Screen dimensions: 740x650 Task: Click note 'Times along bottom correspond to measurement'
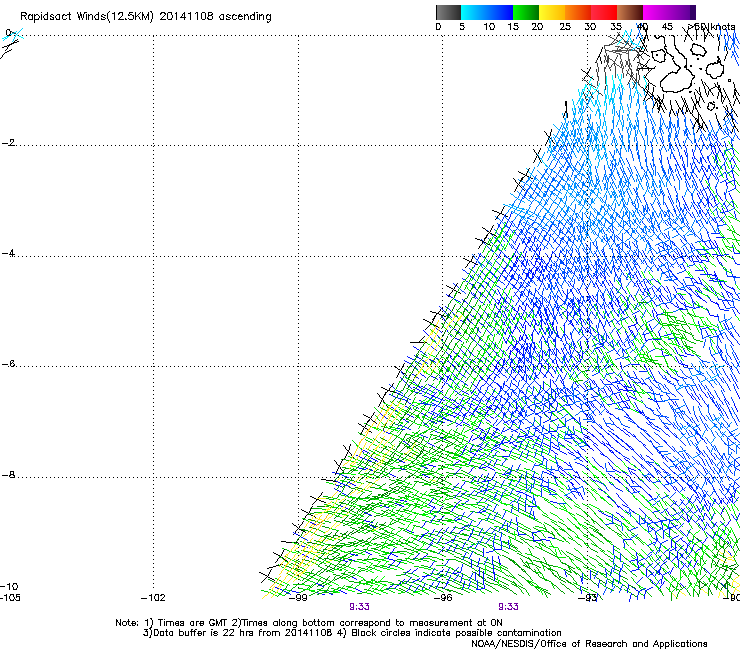(x=357, y=623)
